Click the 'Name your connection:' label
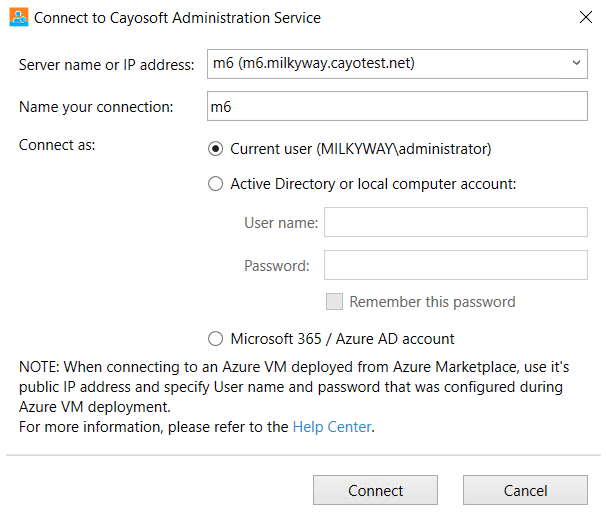The image size is (606, 521). click(96, 107)
